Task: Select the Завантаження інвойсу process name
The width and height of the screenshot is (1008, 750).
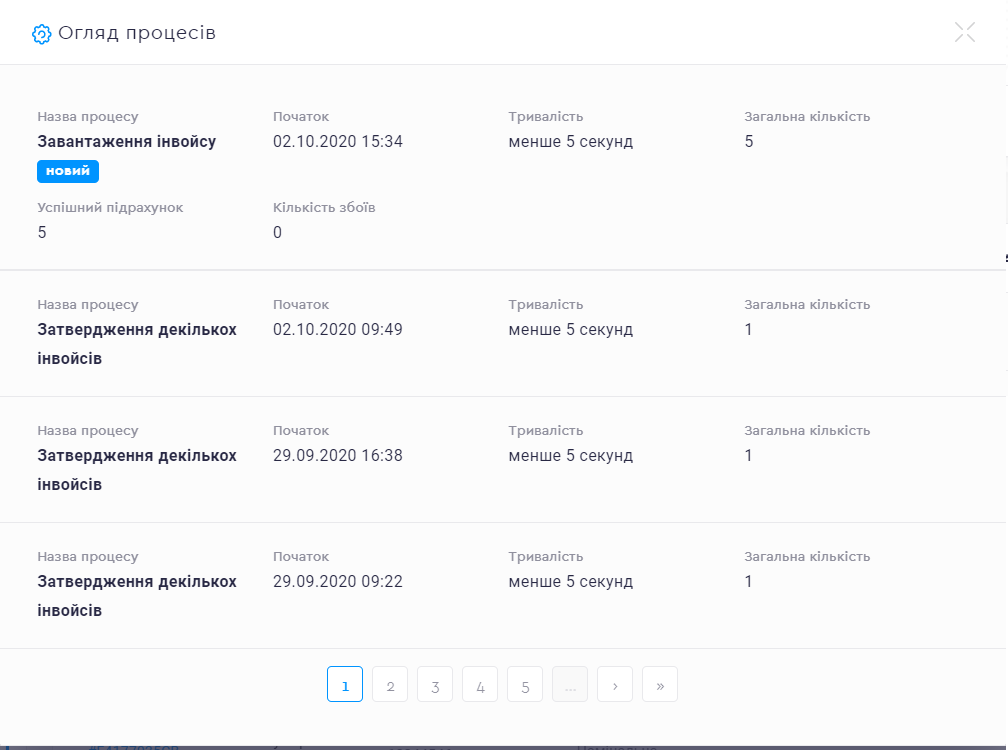Action: coord(127,142)
